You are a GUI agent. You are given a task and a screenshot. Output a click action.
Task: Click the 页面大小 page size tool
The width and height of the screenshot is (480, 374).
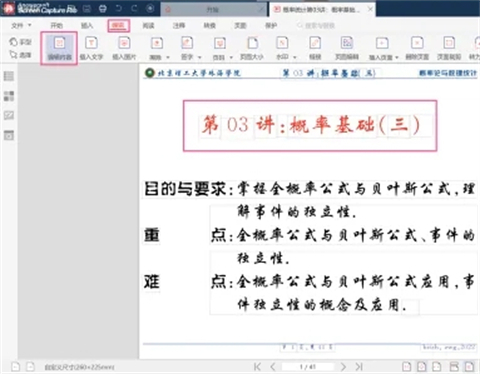(252, 48)
